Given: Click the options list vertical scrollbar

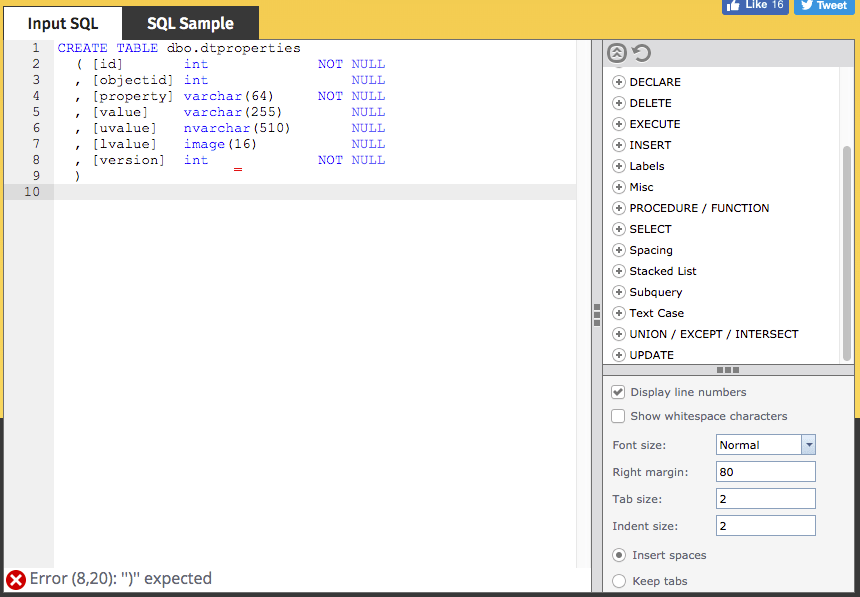Looking at the screenshot, I should (x=847, y=254).
